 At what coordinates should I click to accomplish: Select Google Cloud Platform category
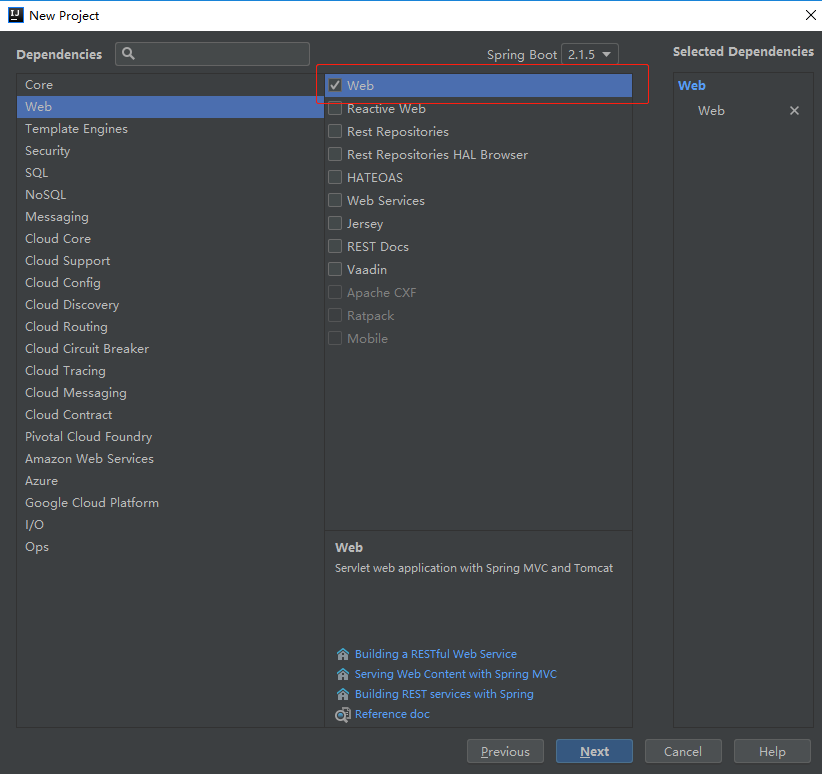(x=170, y=503)
